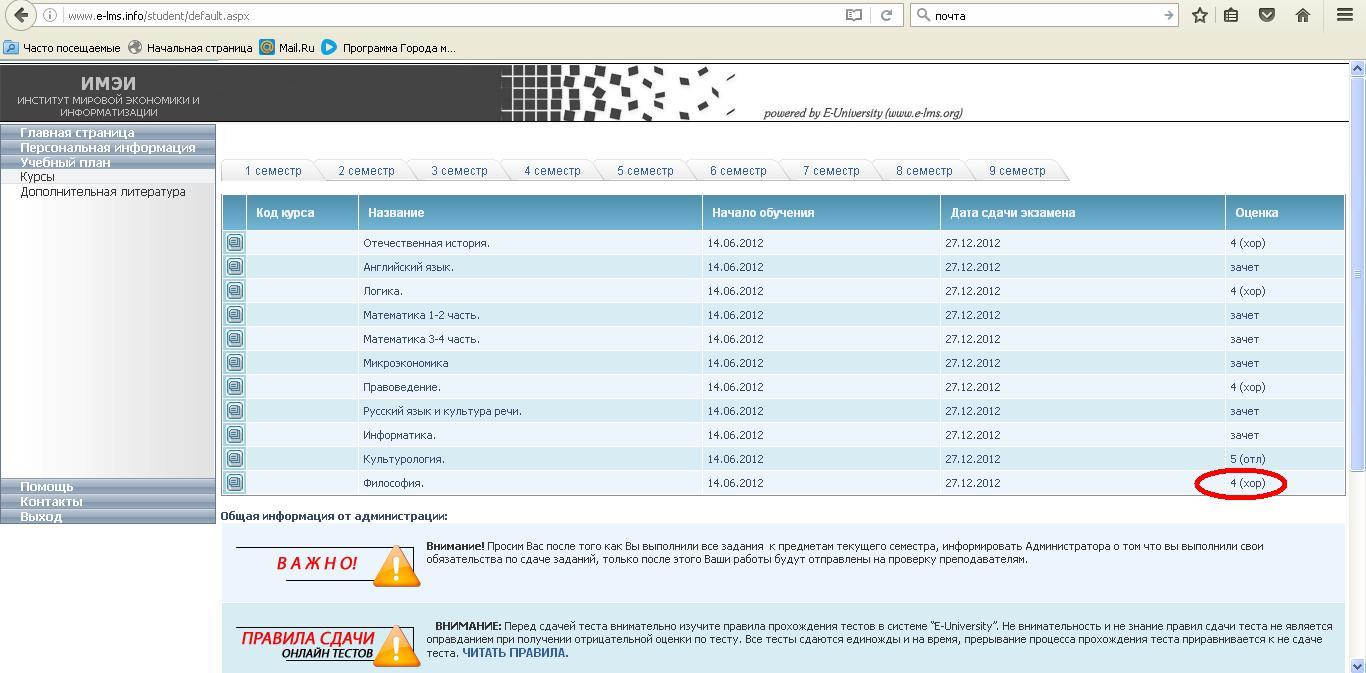Viewport: 1366px width, 673px height.
Task: Open the Pocket icon in toolbar
Action: 1266,15
